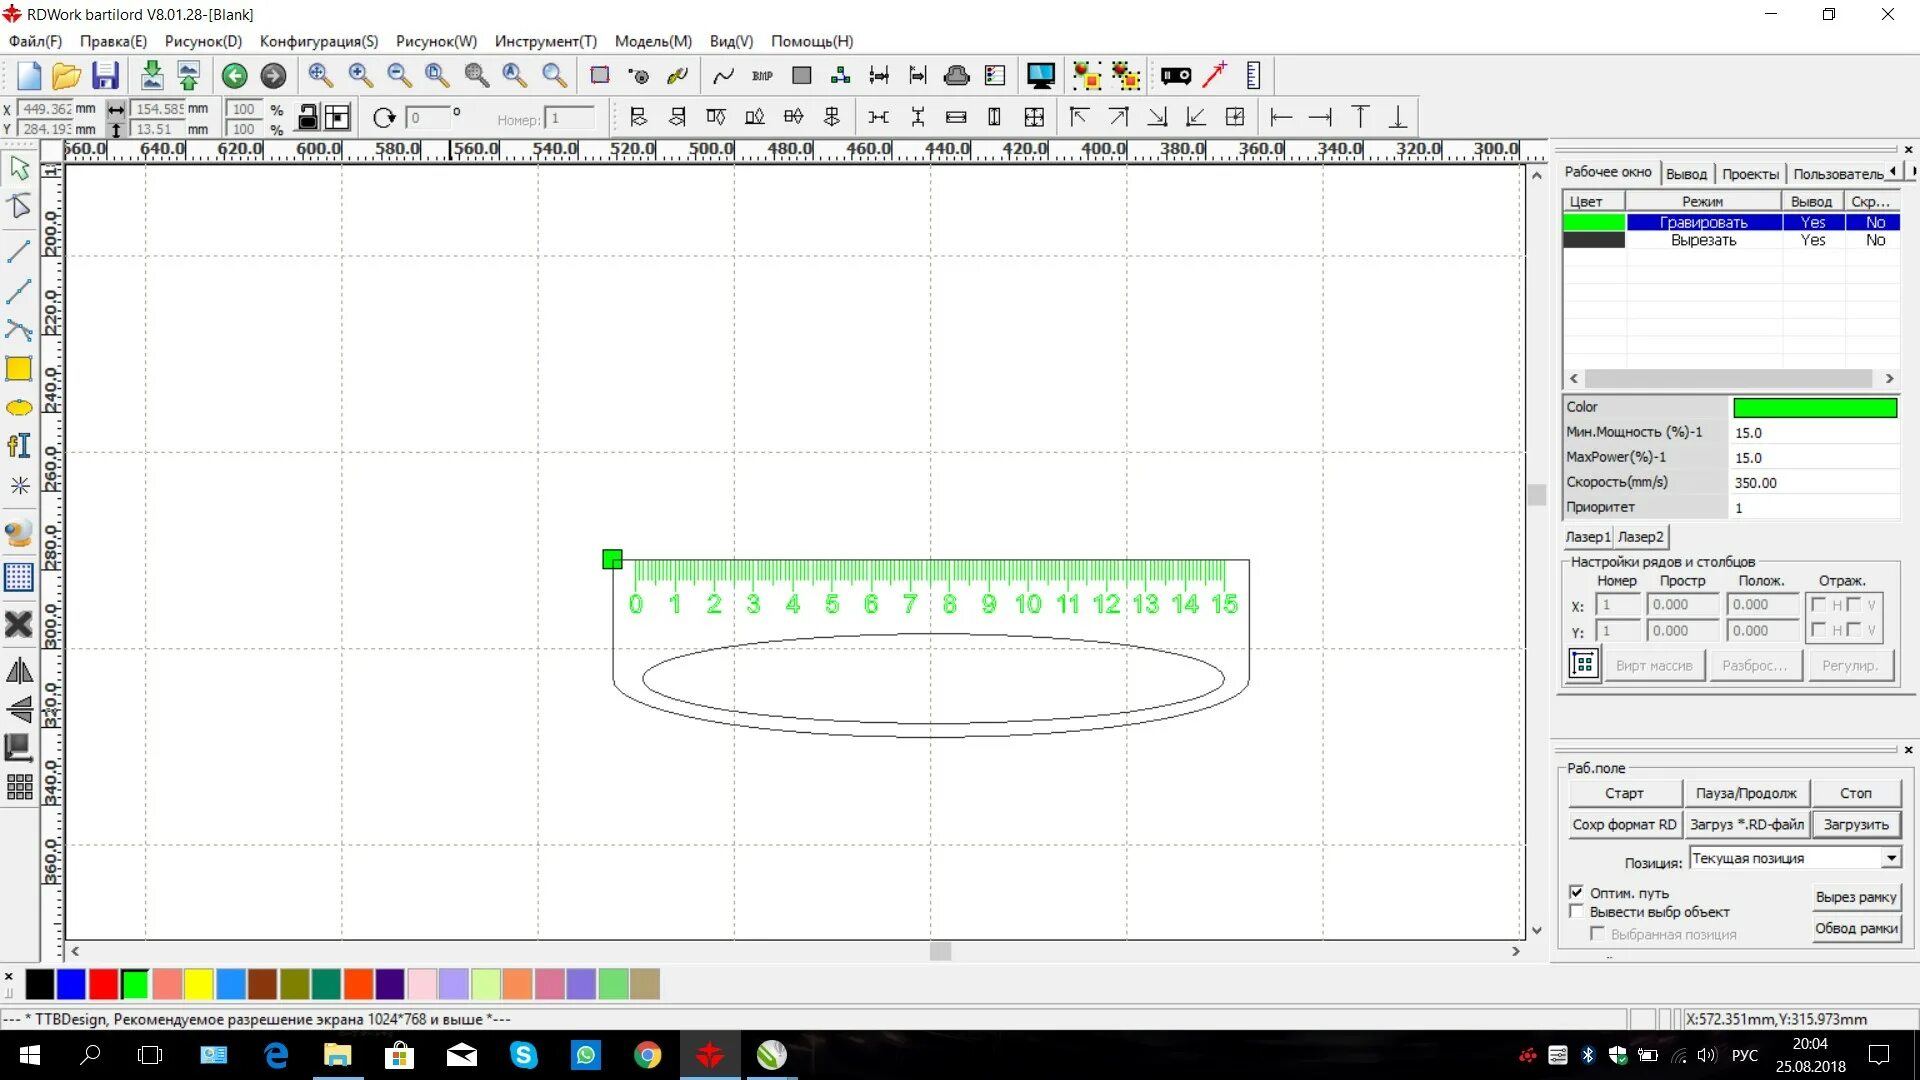Click the BMP import toolbar icon
Screen dimensions: 1920x1080
[x=762, y=76]
